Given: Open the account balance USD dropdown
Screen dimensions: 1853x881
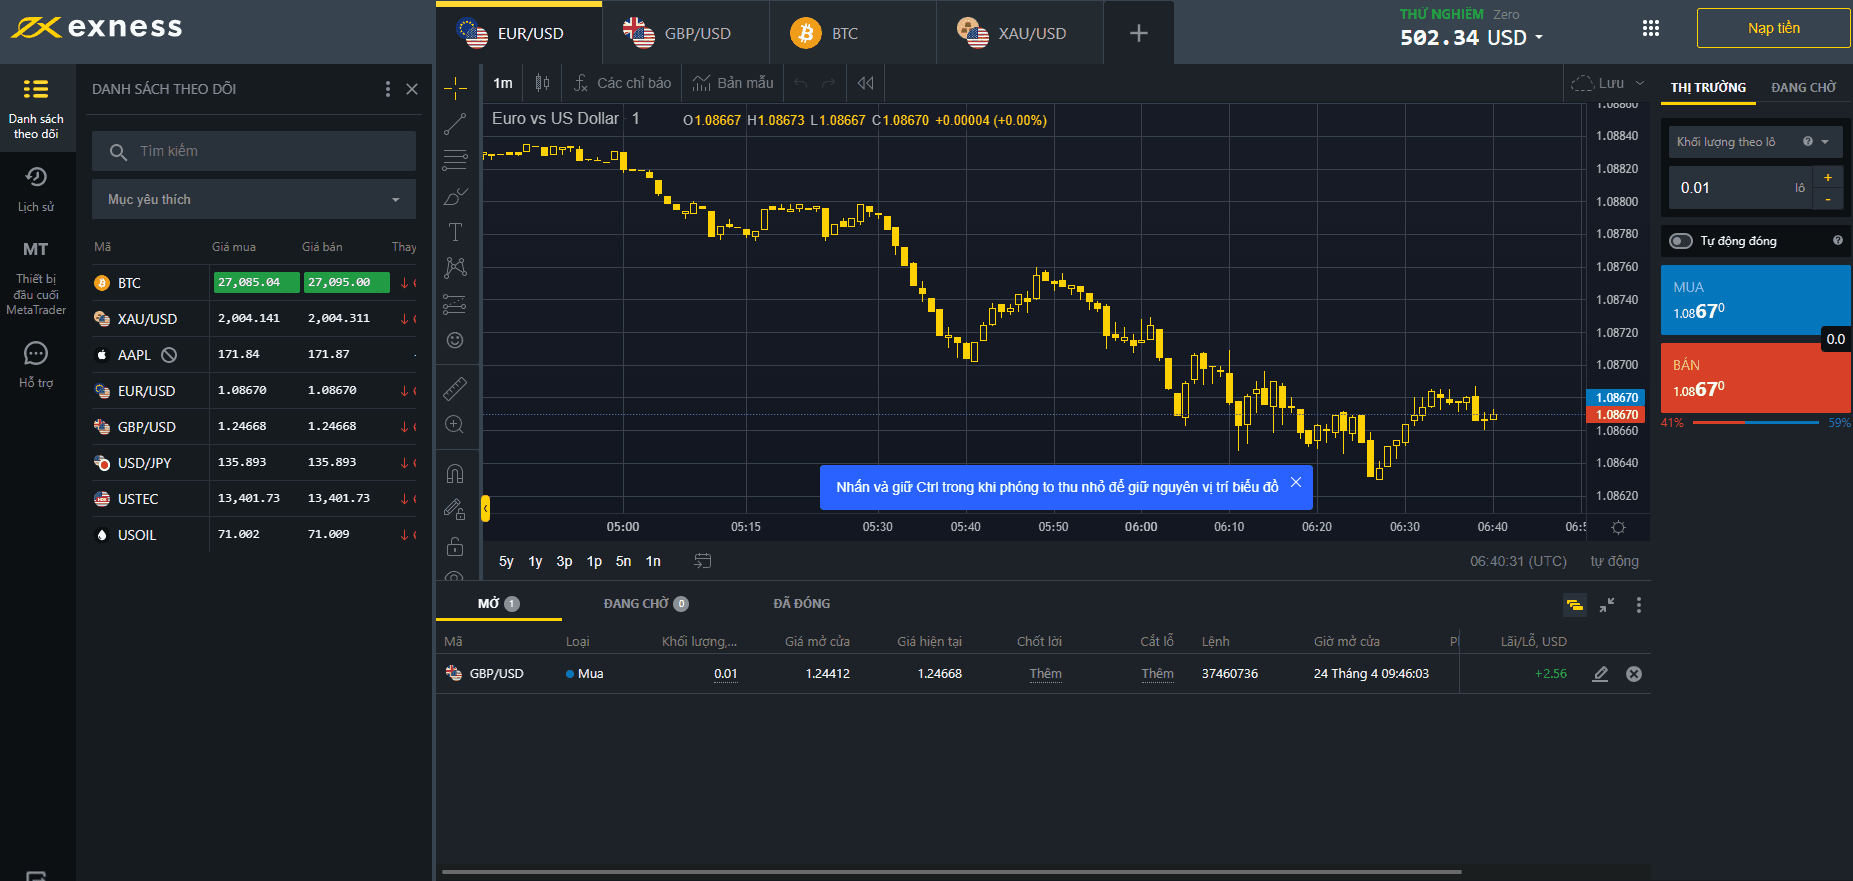Looking at the screenshot, I should point(1472,37).
